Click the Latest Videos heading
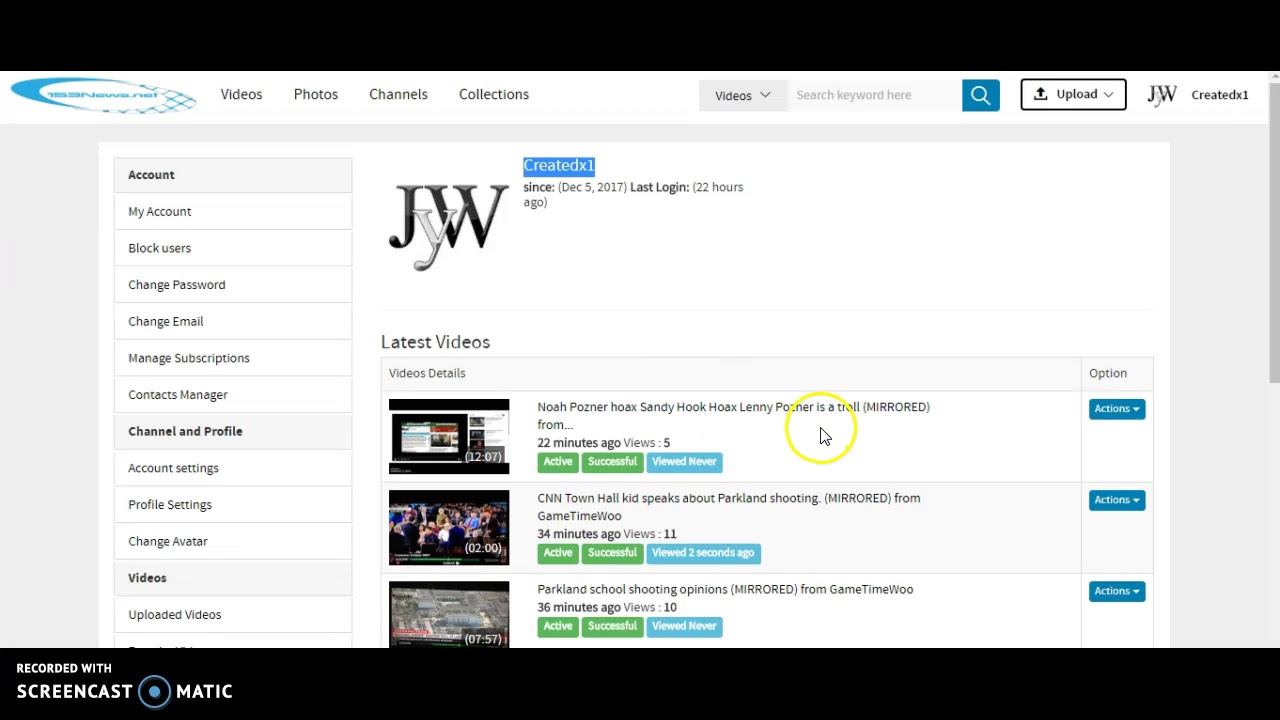Screen dimensions: 1280x720 point(435,342)
